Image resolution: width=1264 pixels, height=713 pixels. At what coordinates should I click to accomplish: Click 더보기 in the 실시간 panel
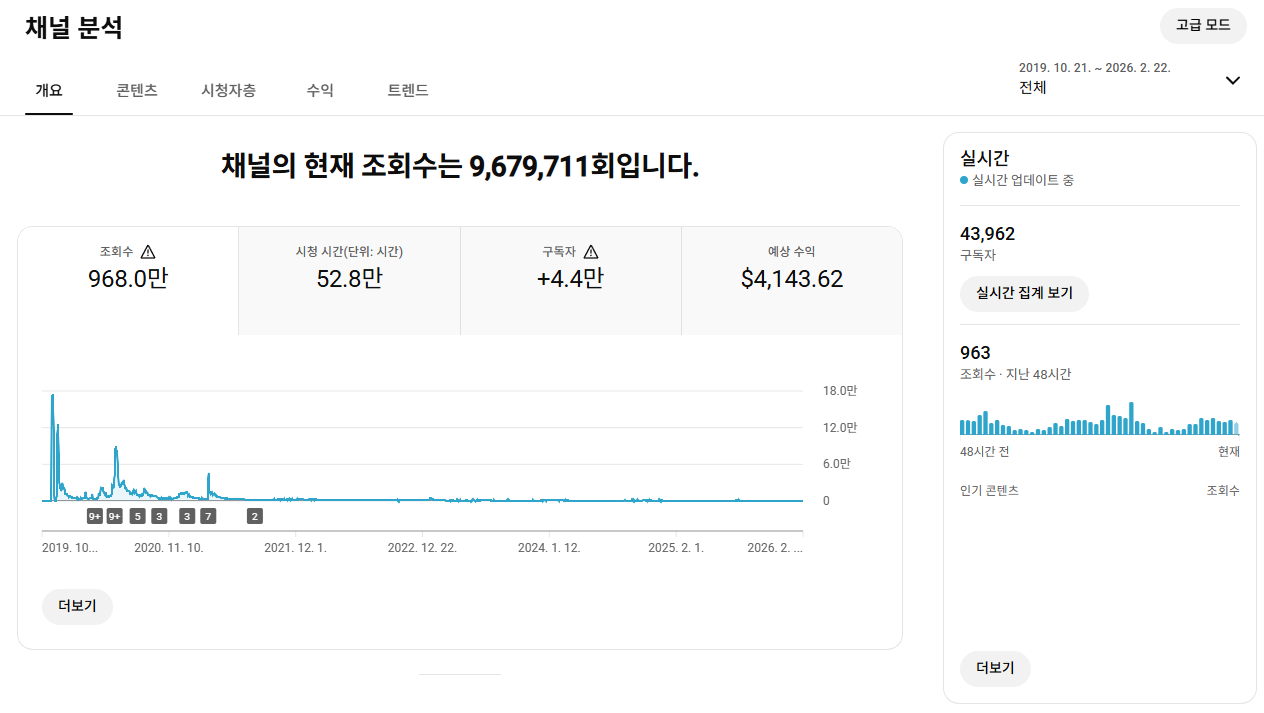(995, 668)
